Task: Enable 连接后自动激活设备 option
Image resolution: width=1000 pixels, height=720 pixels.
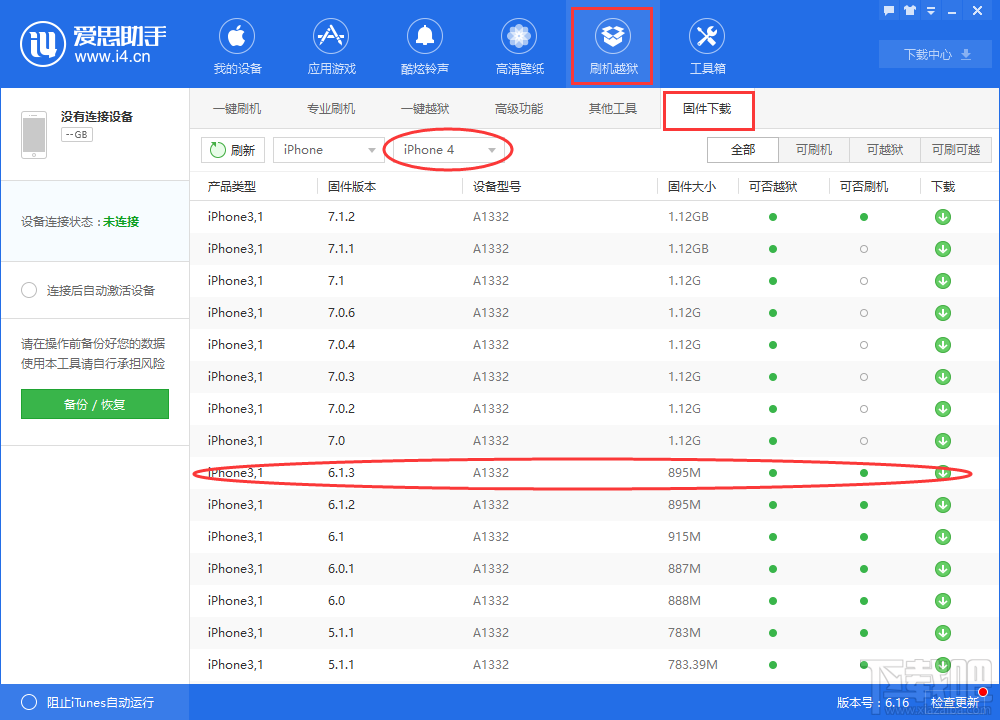Action: [x=30, y=291]
